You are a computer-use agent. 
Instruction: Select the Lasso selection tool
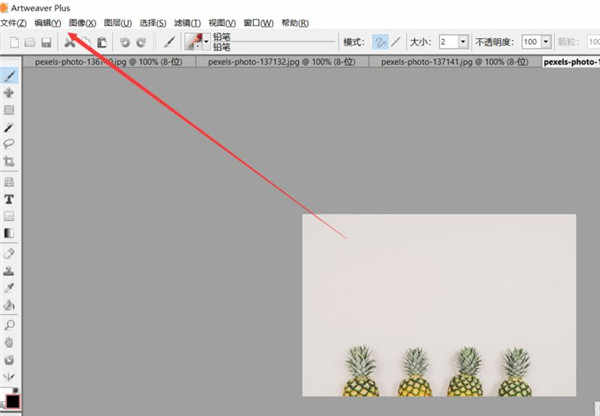tap(9, 144)
